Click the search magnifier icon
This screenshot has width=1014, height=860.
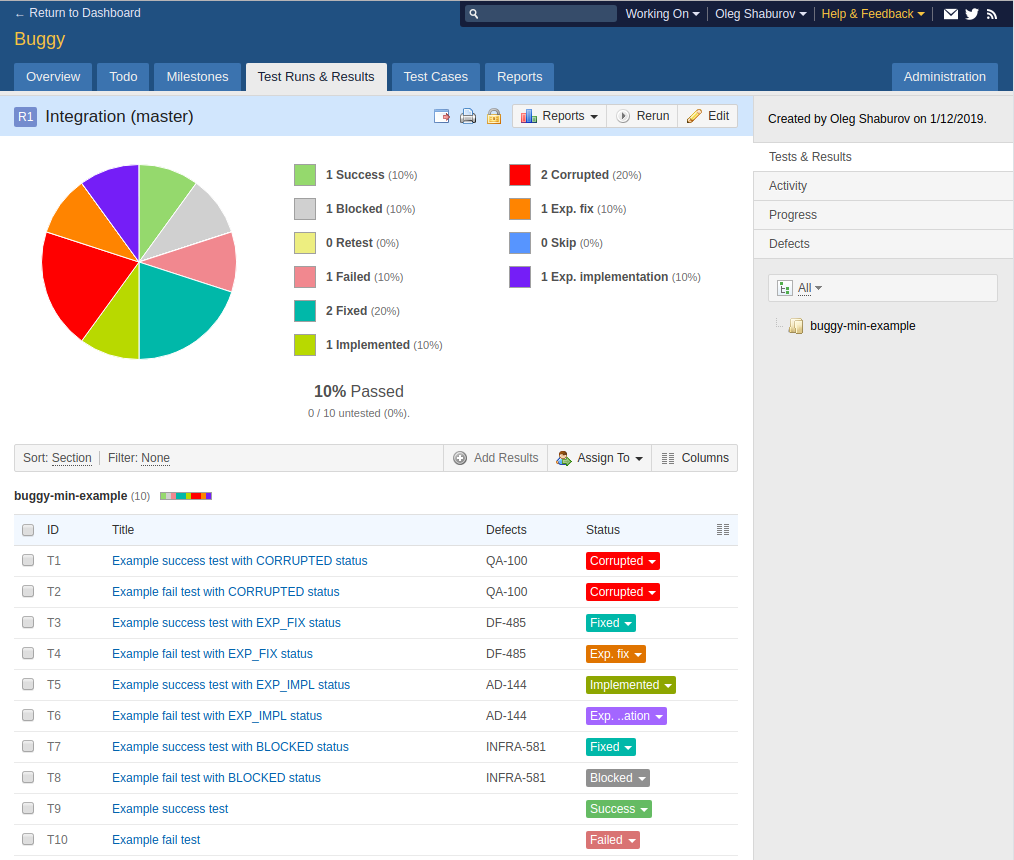tap(473, 14)
